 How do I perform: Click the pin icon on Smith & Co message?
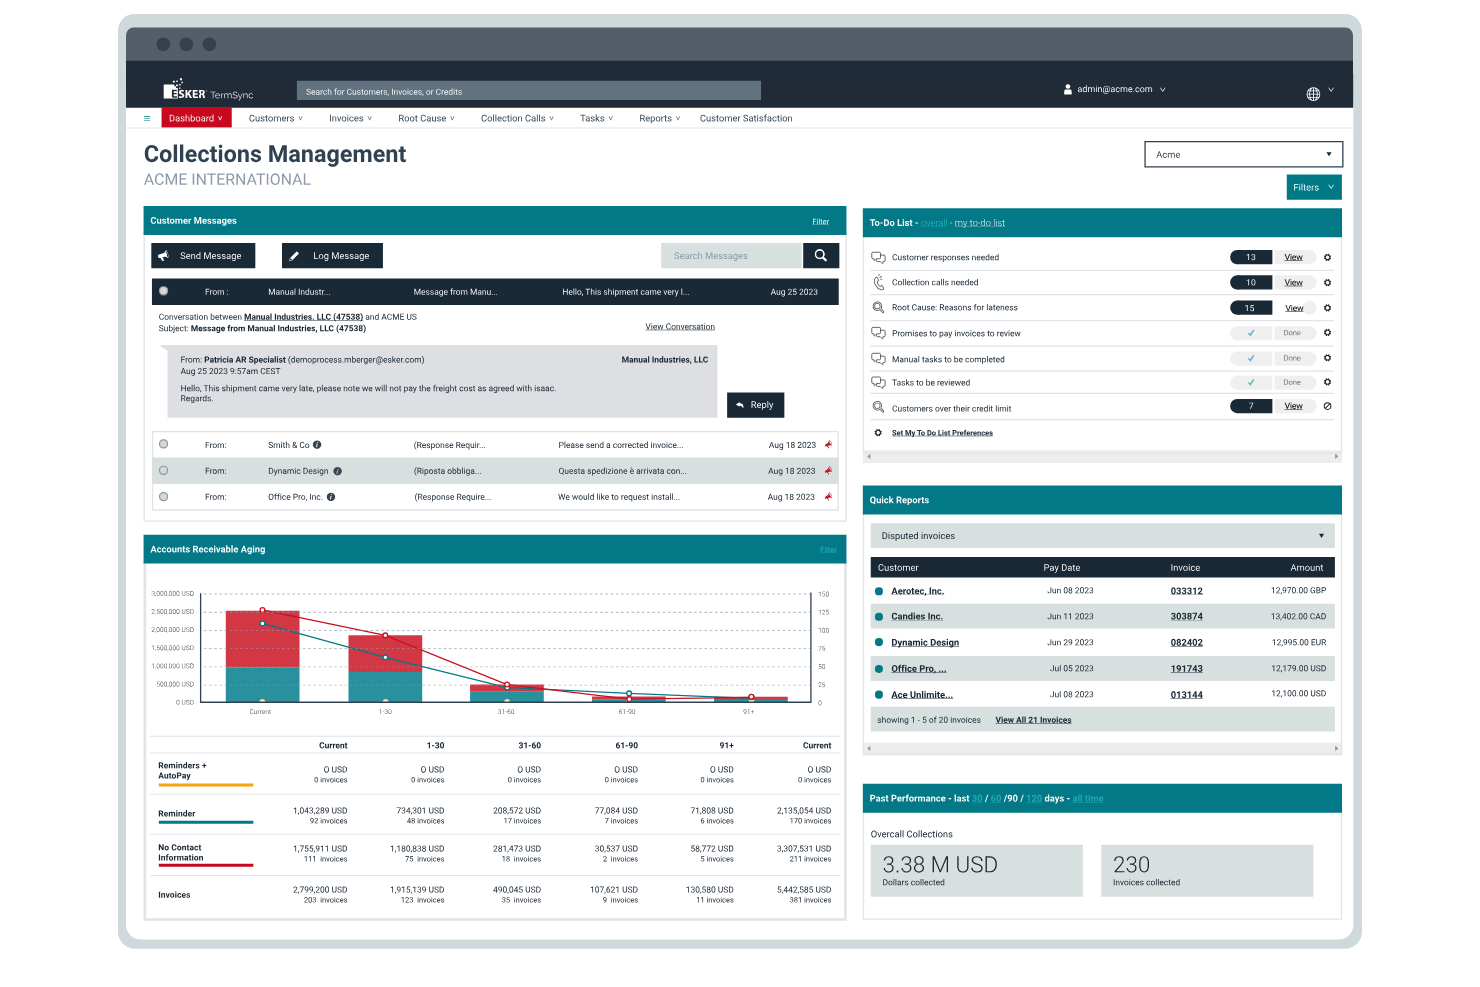coord(828,444)
